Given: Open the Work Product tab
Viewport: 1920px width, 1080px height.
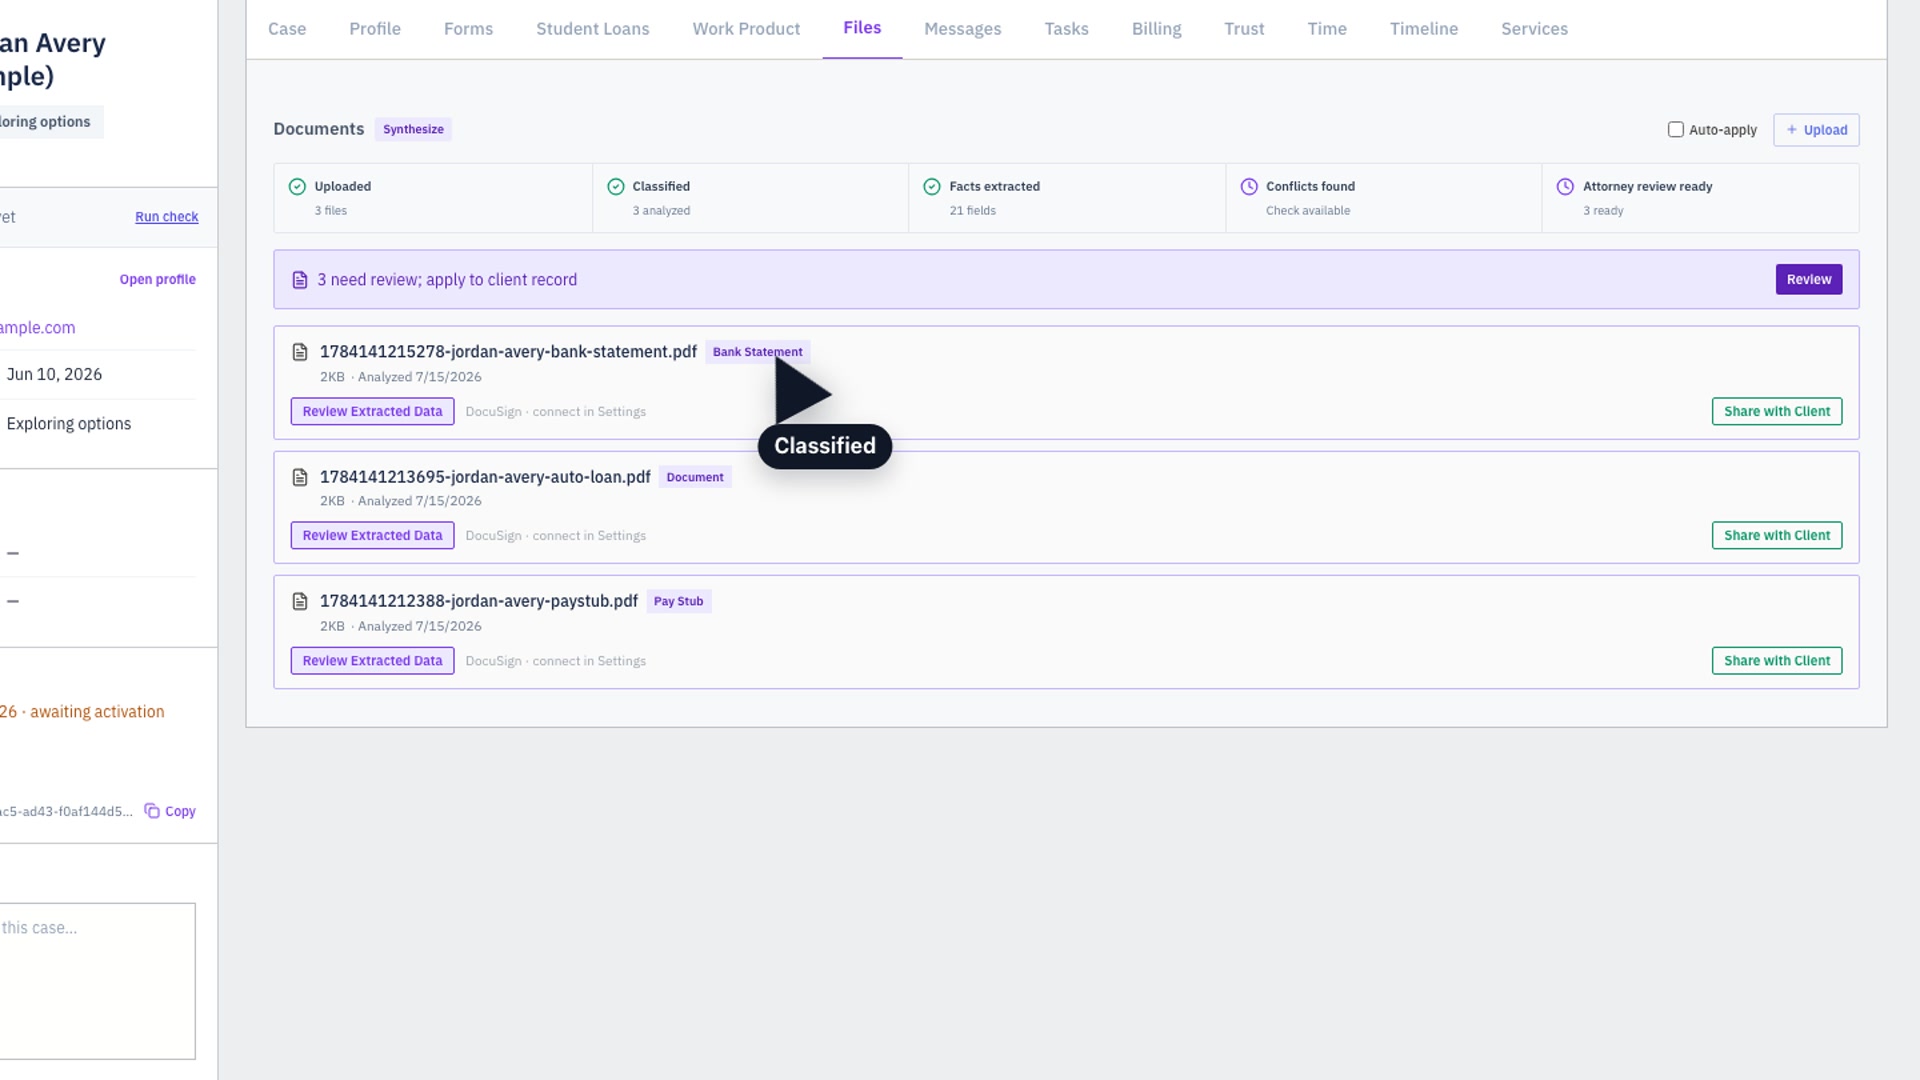Looking at the screenshot, I should [x=746, y=29].
